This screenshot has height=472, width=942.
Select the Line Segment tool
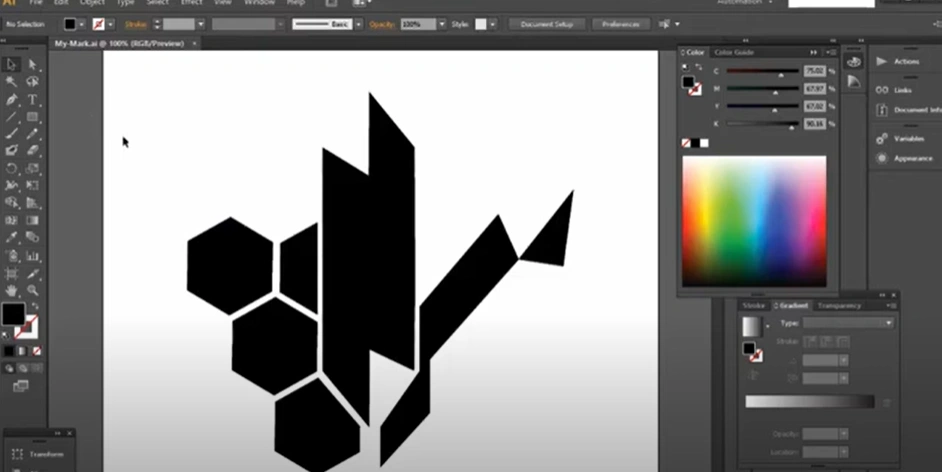point(11,117)
